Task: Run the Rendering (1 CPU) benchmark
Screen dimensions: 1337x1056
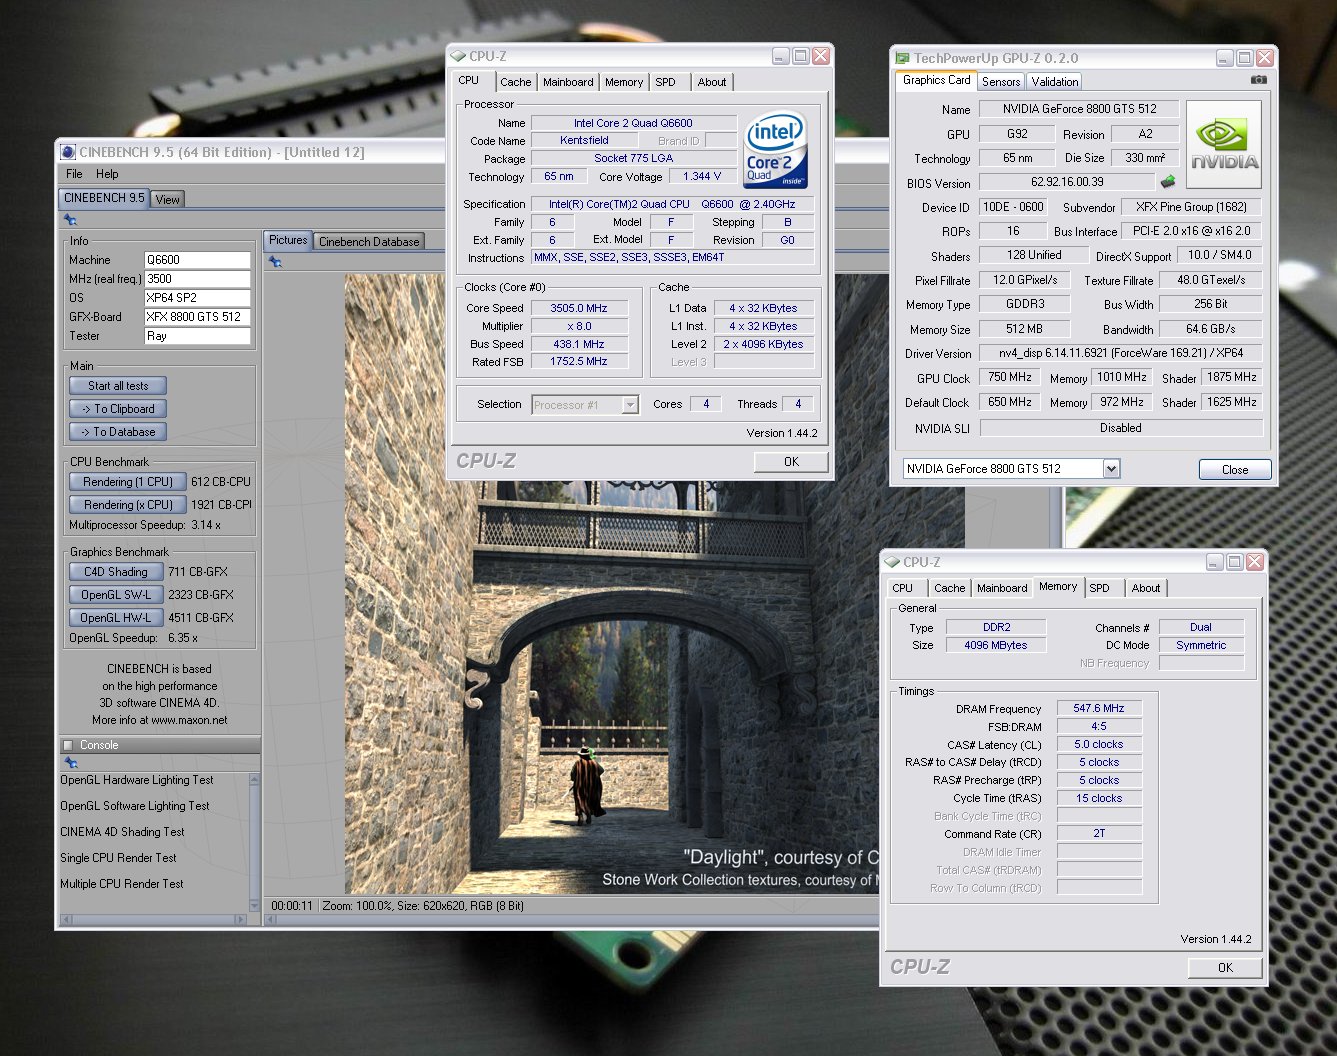Action: [x=128, y=482]
